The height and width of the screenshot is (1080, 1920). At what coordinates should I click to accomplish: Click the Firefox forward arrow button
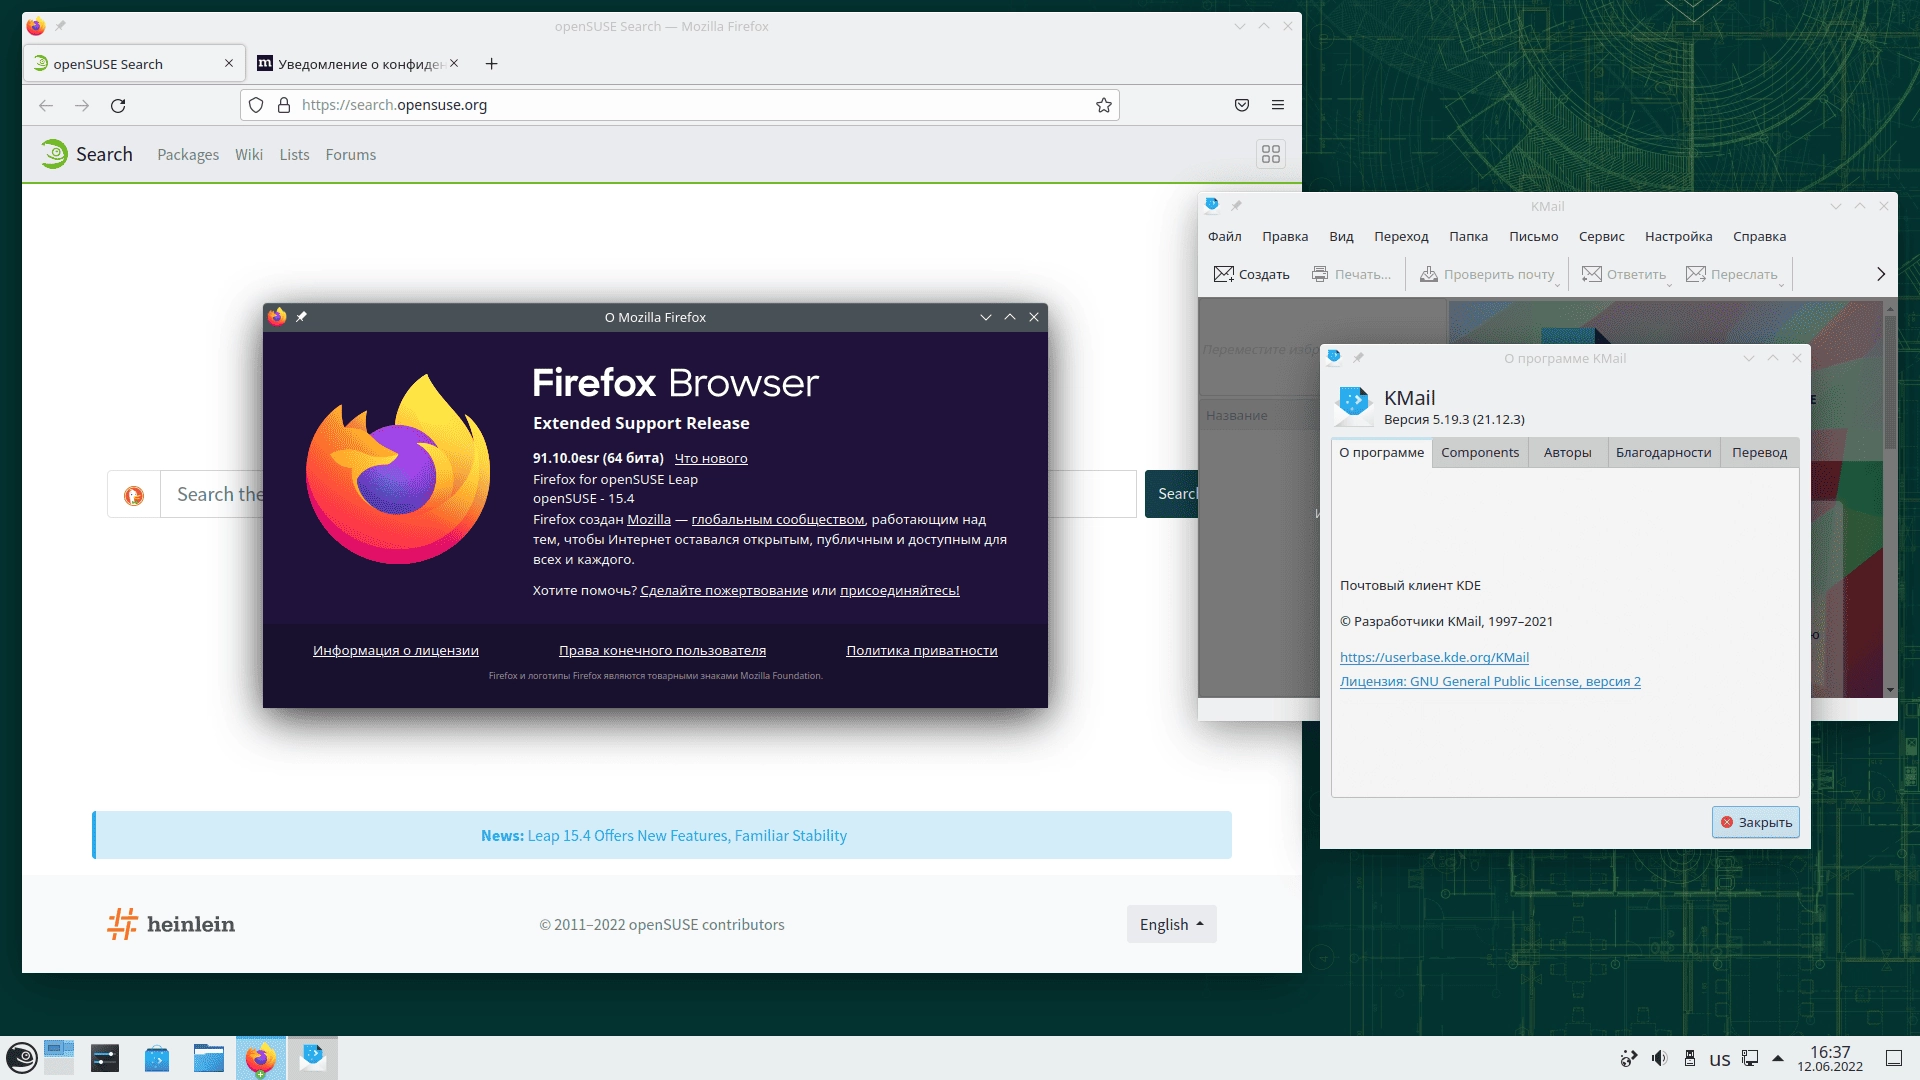[82, 105]
